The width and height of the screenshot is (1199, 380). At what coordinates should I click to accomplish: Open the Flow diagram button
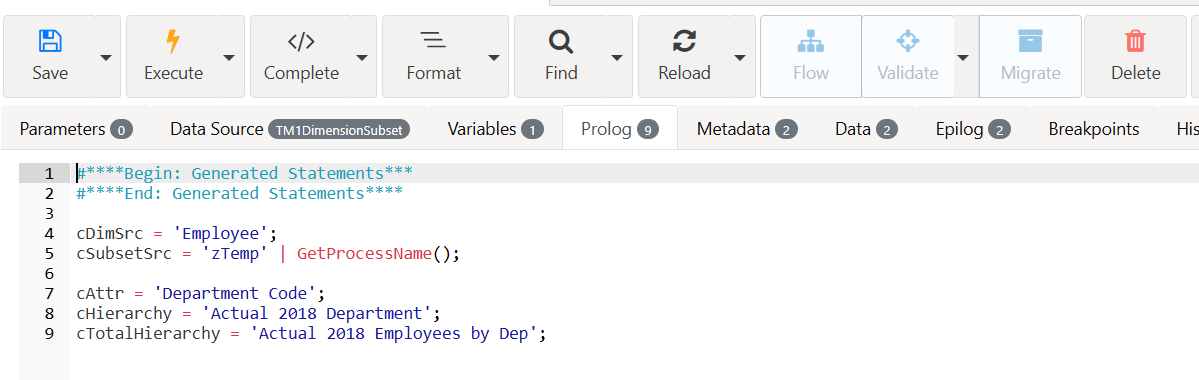(811, 57)
